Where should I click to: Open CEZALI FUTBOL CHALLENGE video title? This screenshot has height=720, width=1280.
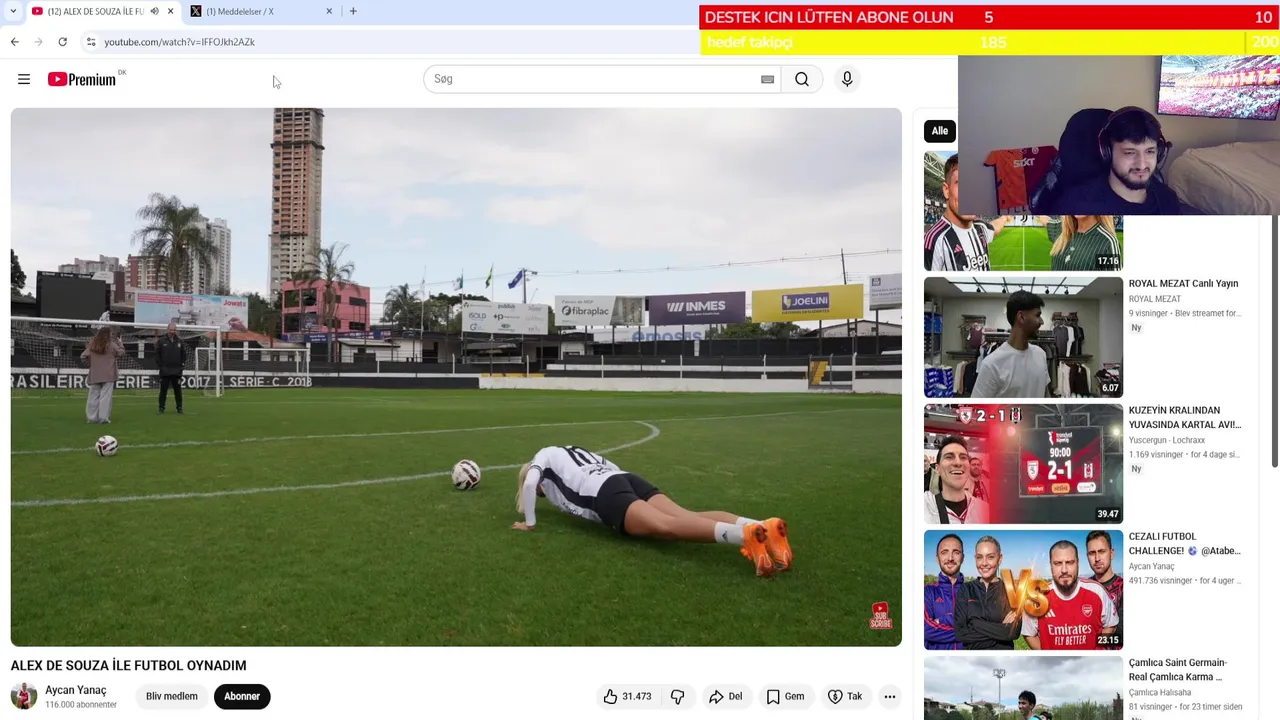1185,543
